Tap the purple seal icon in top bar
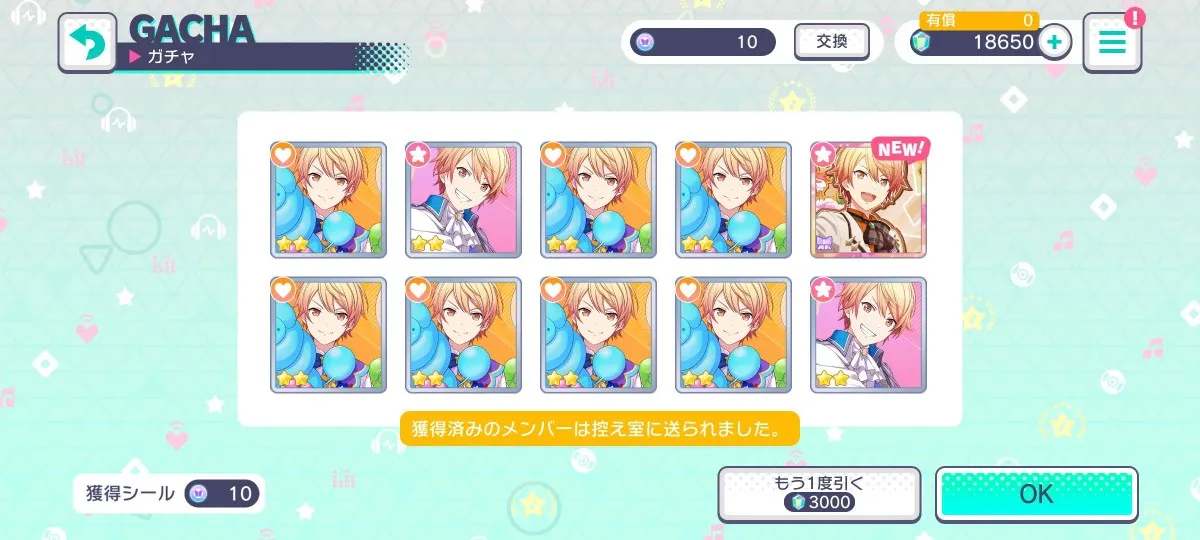The image size is (1200, 540). [644, 42]
